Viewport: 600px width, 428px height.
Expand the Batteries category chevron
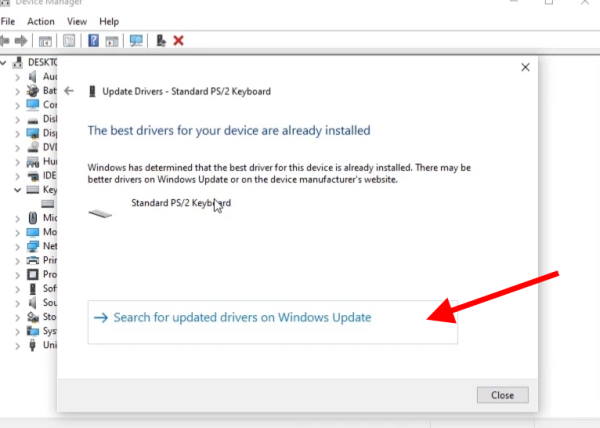(x=18, y=91)
